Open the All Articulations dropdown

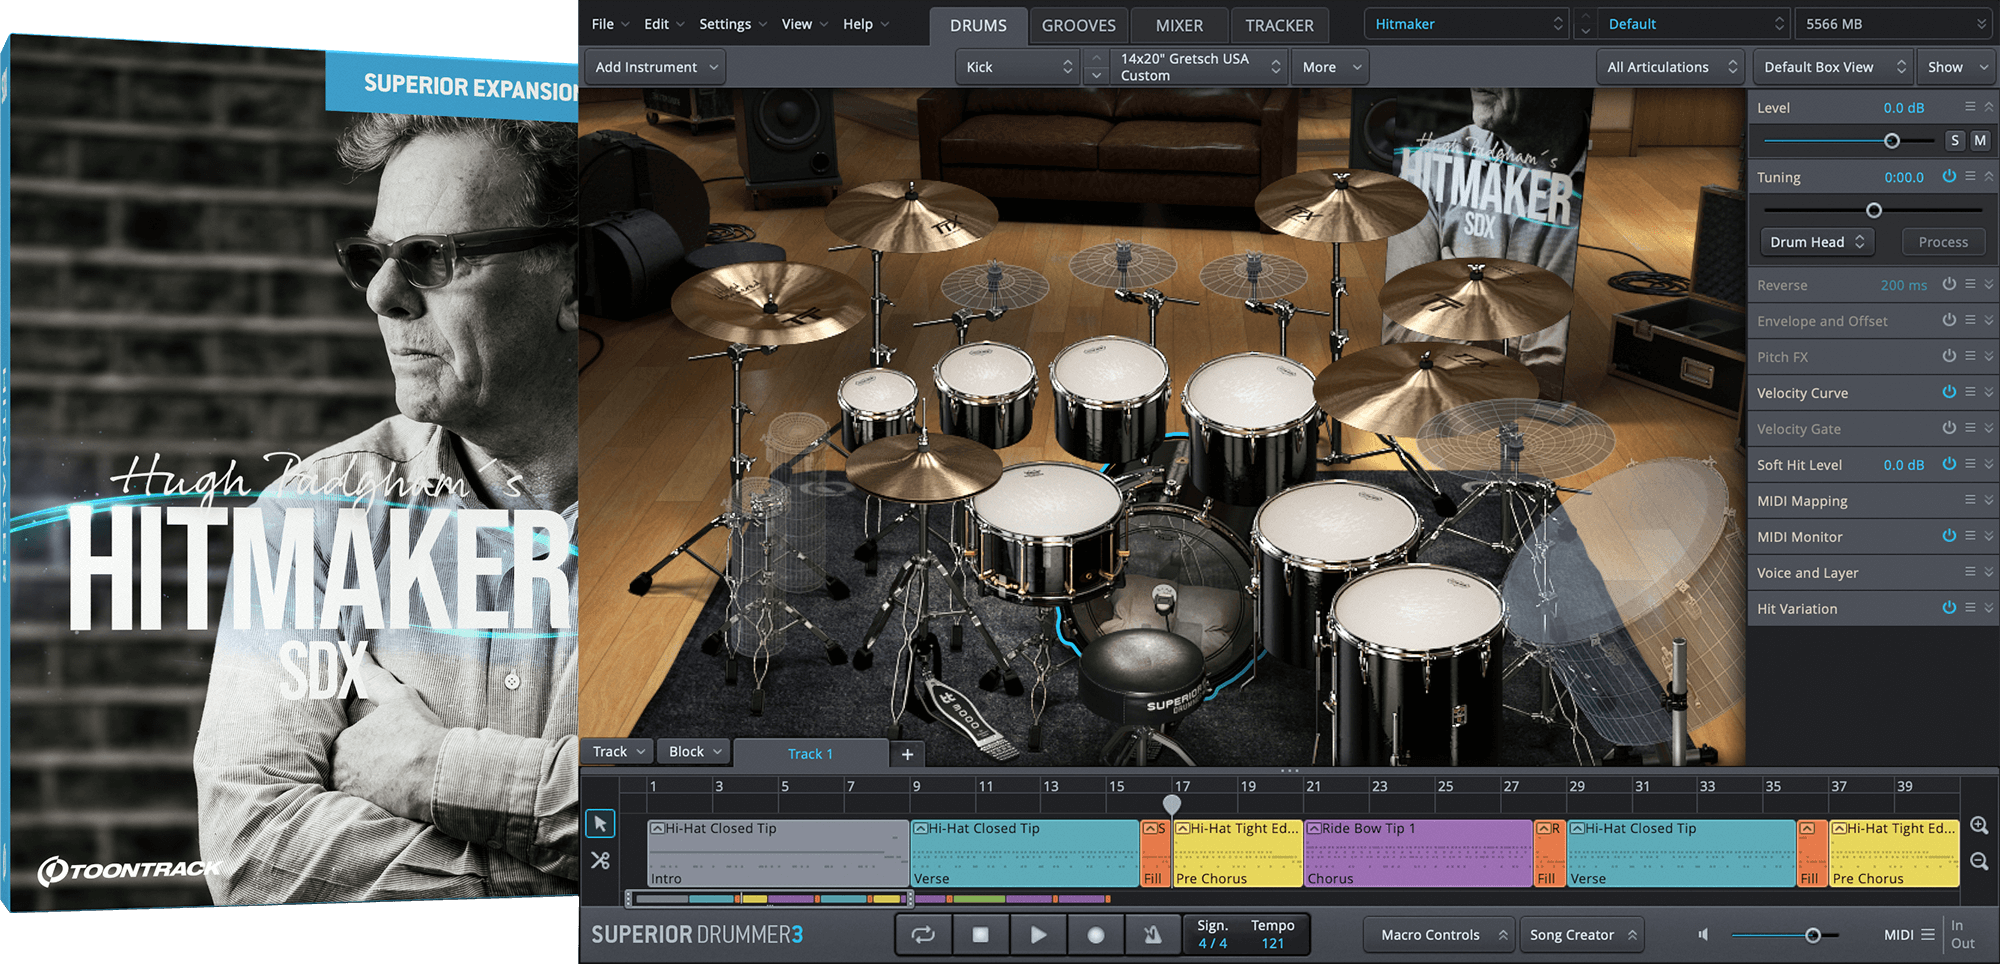click(1670, 67)
